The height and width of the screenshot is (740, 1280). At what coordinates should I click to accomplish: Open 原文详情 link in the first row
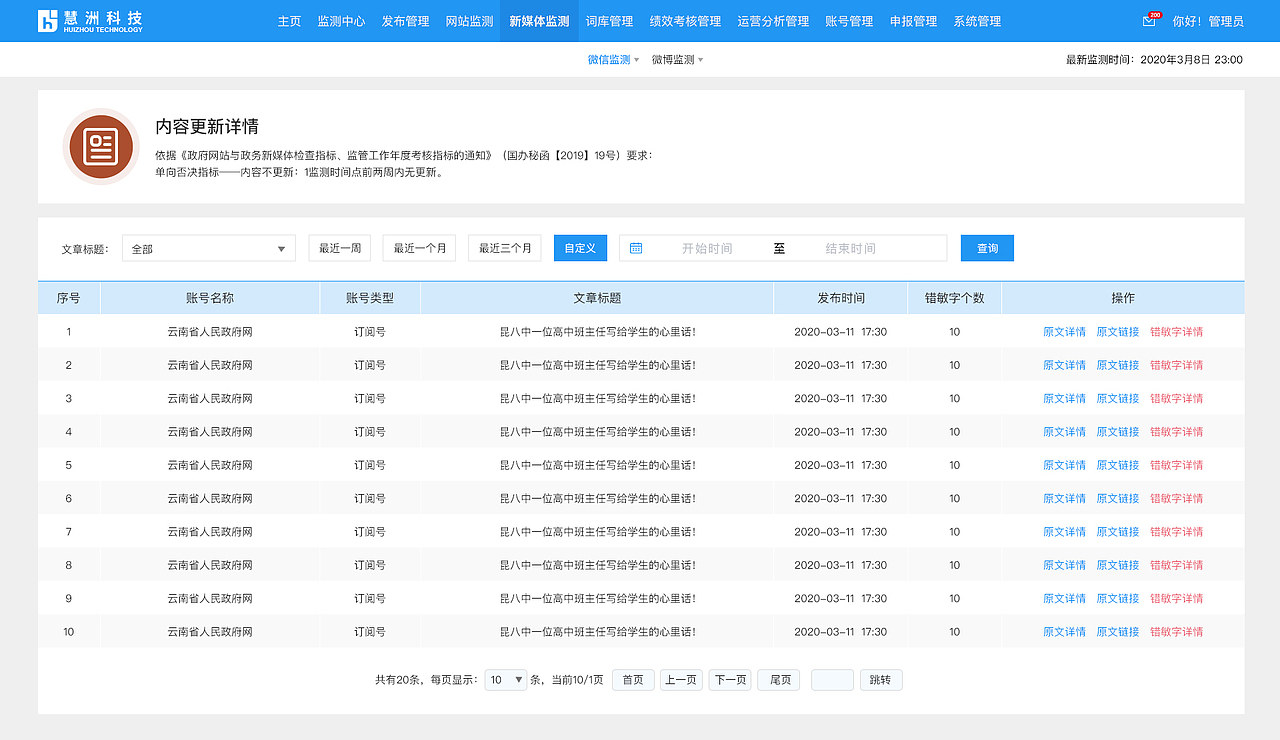1064,331
